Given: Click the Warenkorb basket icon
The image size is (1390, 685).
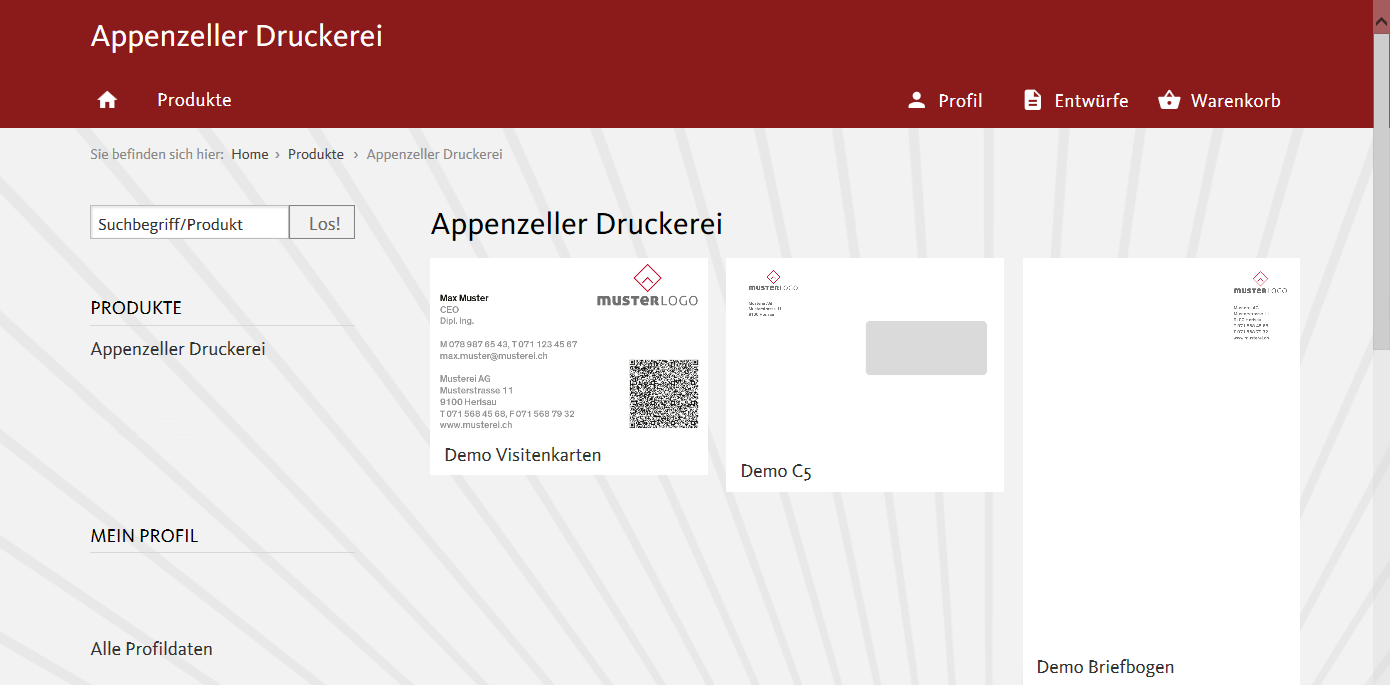Looking at the screenshot, I should pyautogui.click(x=1169, y=100).
